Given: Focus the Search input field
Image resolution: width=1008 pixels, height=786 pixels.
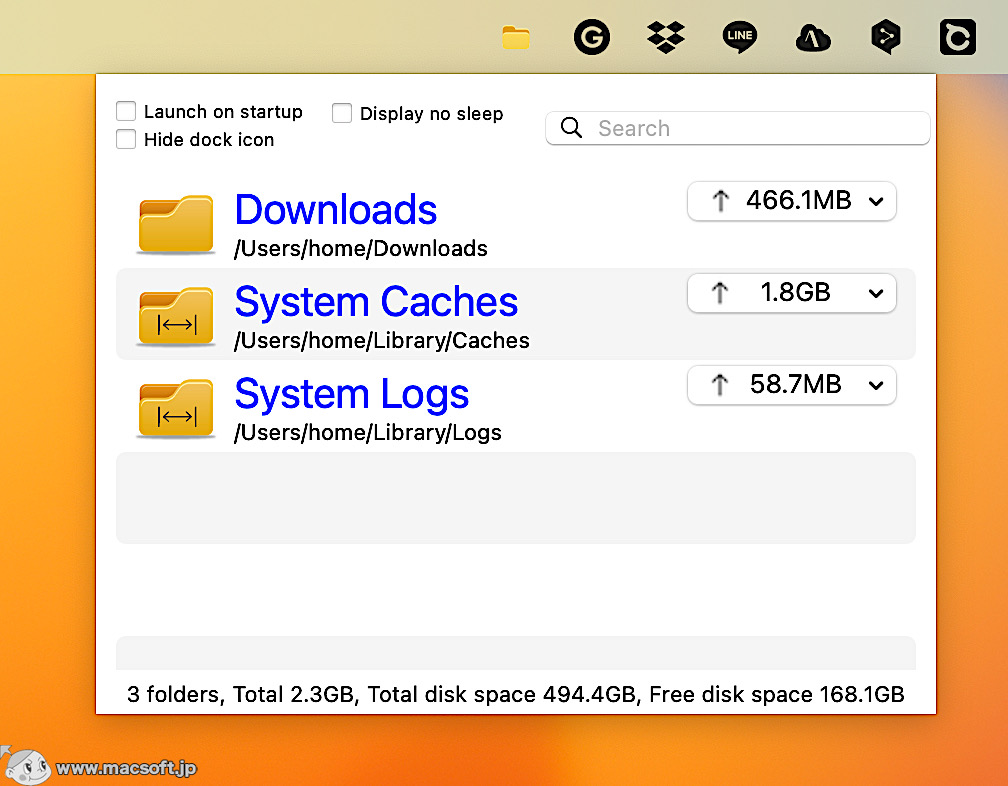Looking at the screenshot, I should pos(737,128).
